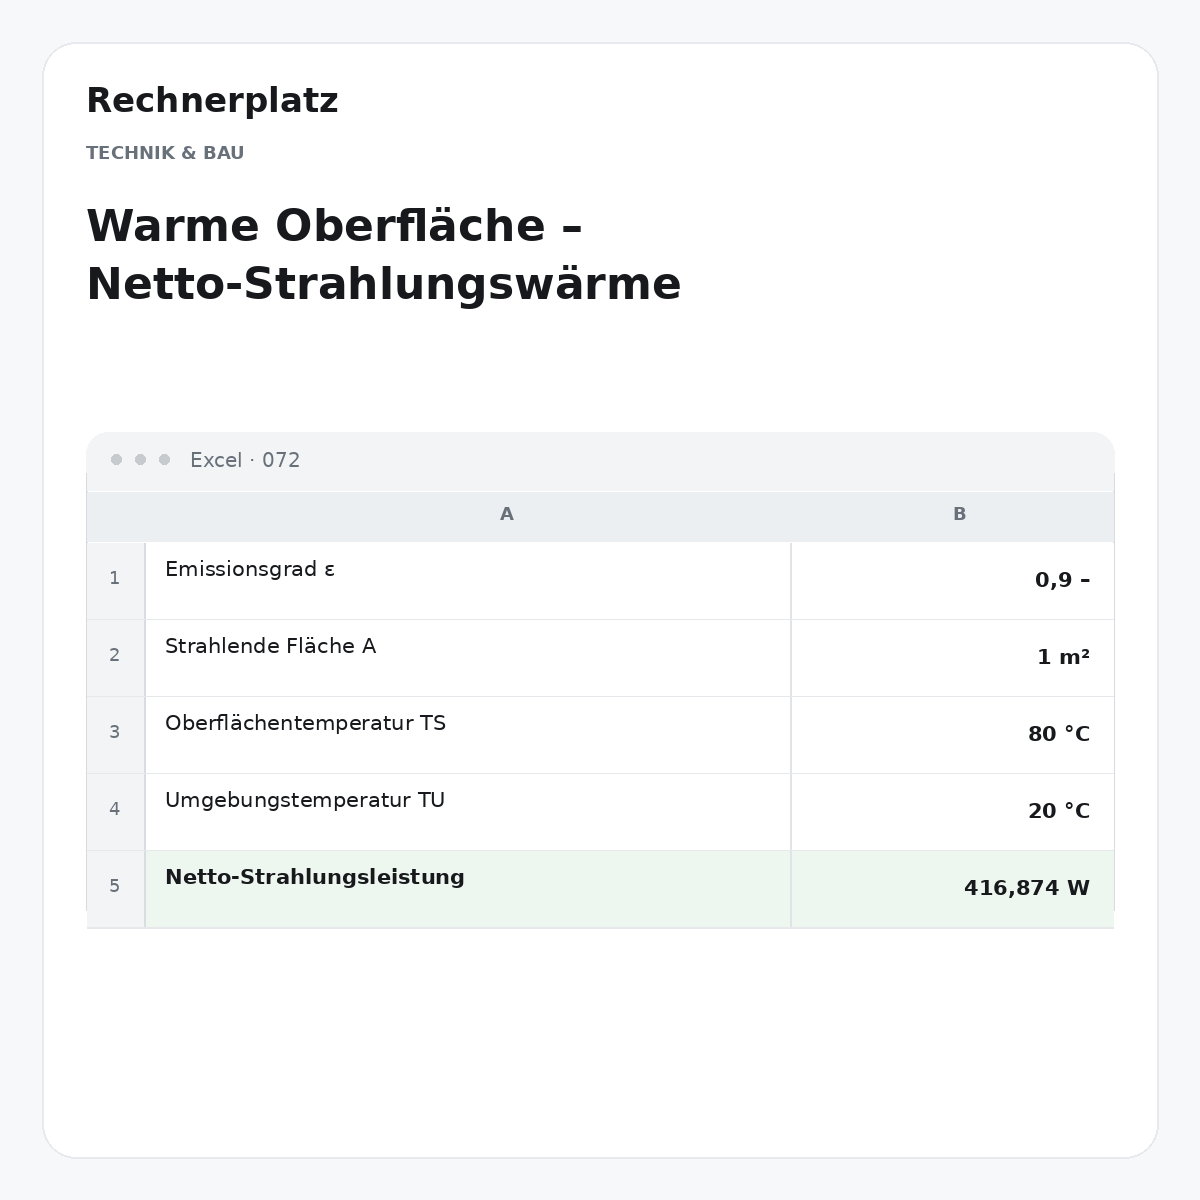The width and height of the screenshot is (1200, 1200).
Task: Click the heading Warme Oberfläche – Netto-Strahlungswärme
Action: (384, 255)
